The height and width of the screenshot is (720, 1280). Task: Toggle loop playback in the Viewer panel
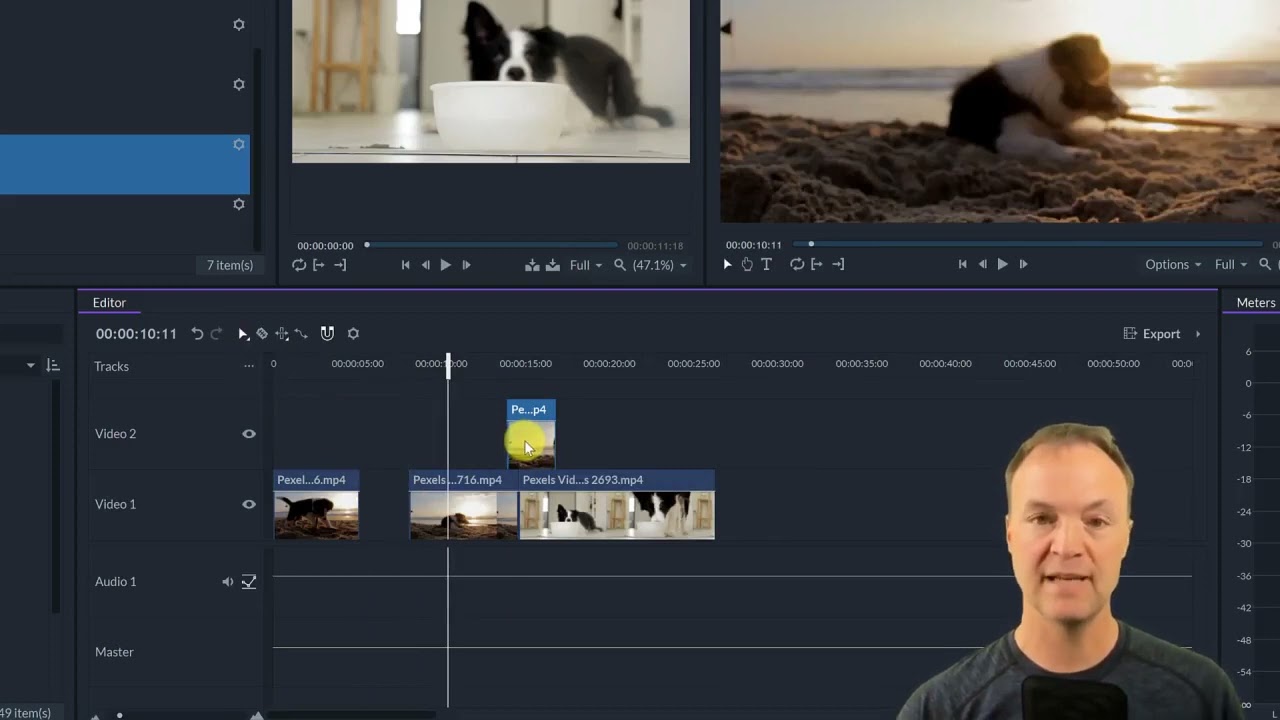coord(797,264)
